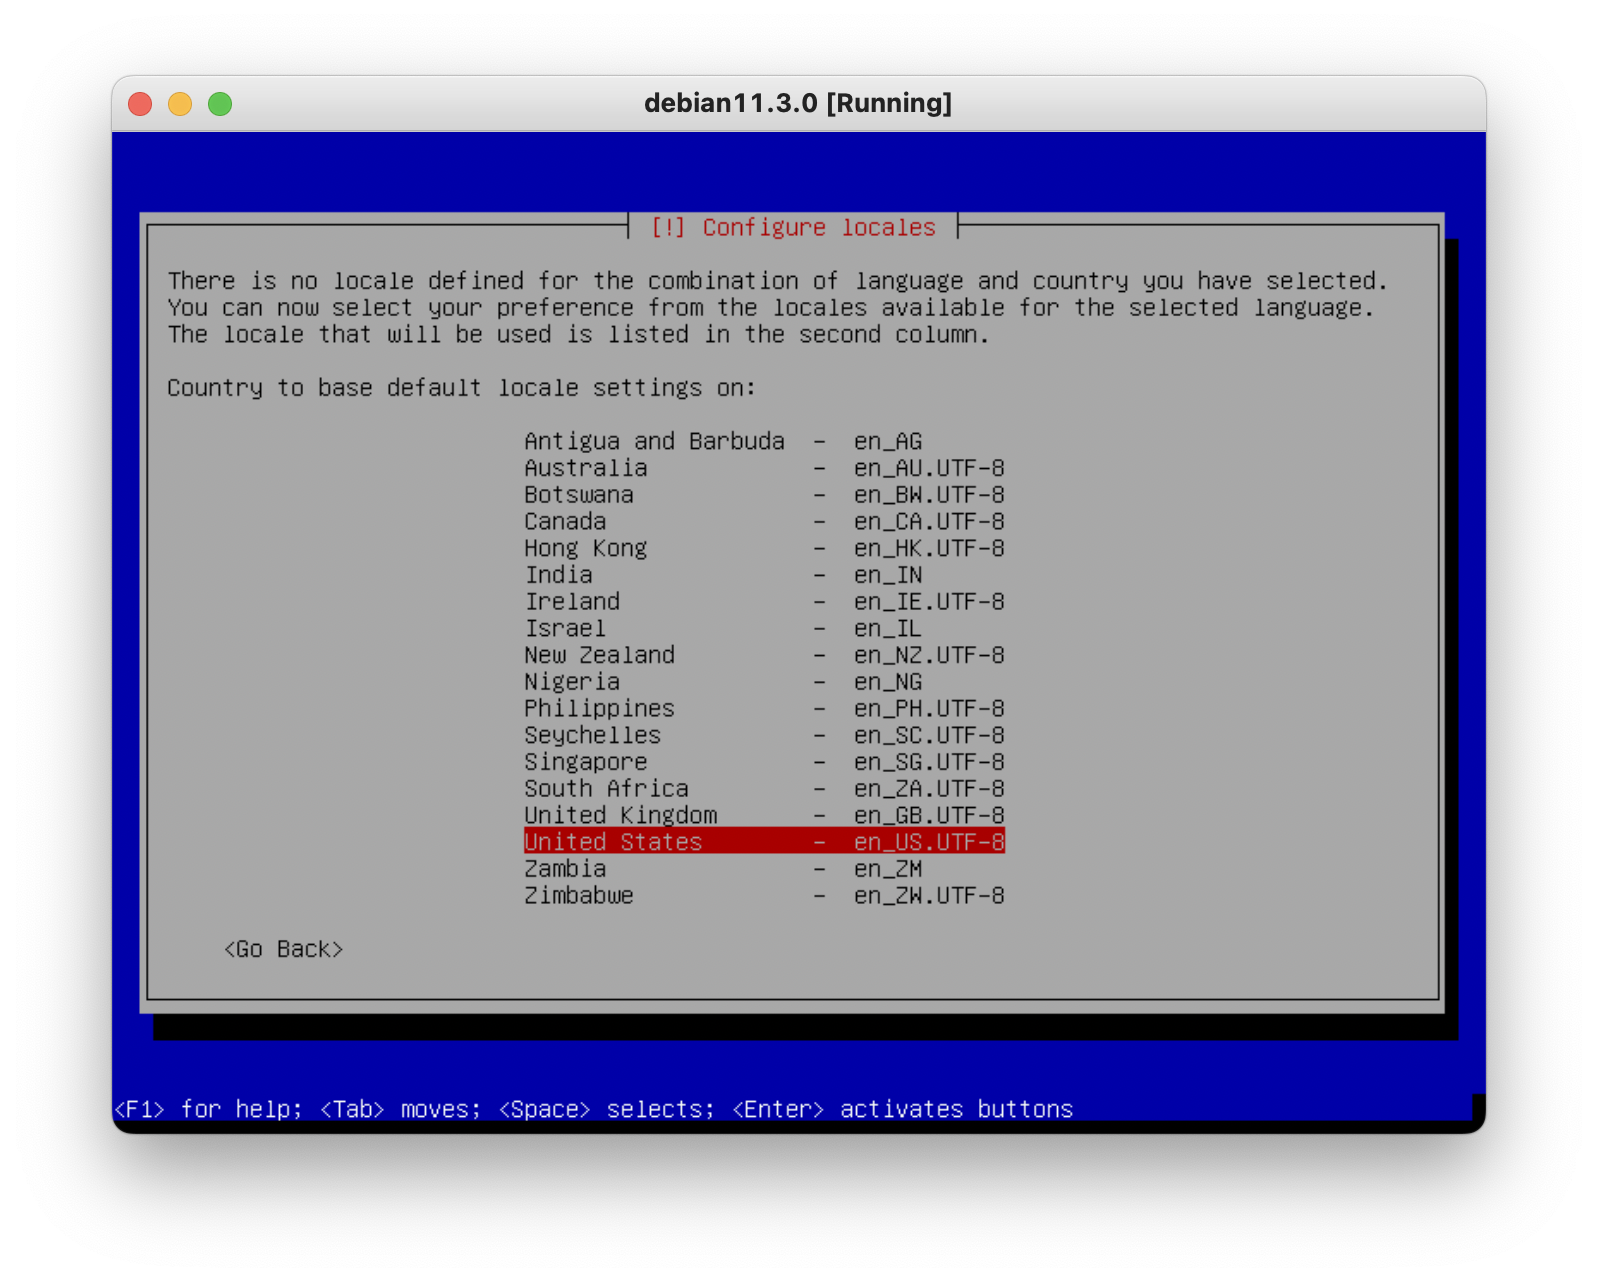Choose Philippines from country list
The width and height of the screenshot is (1598, 1282).
click(x=764, y=709)
